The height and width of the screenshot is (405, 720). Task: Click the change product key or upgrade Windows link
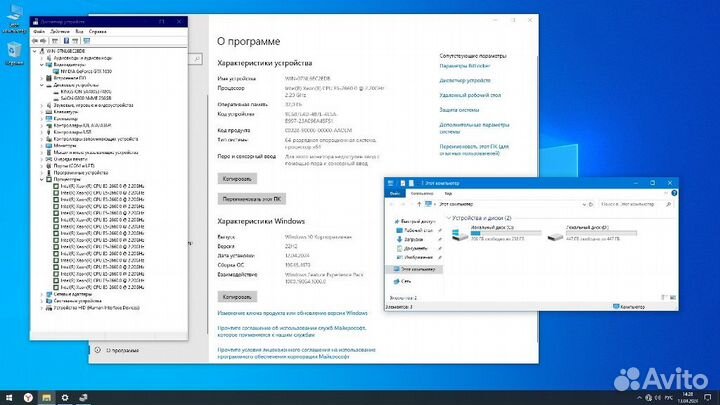292,313
